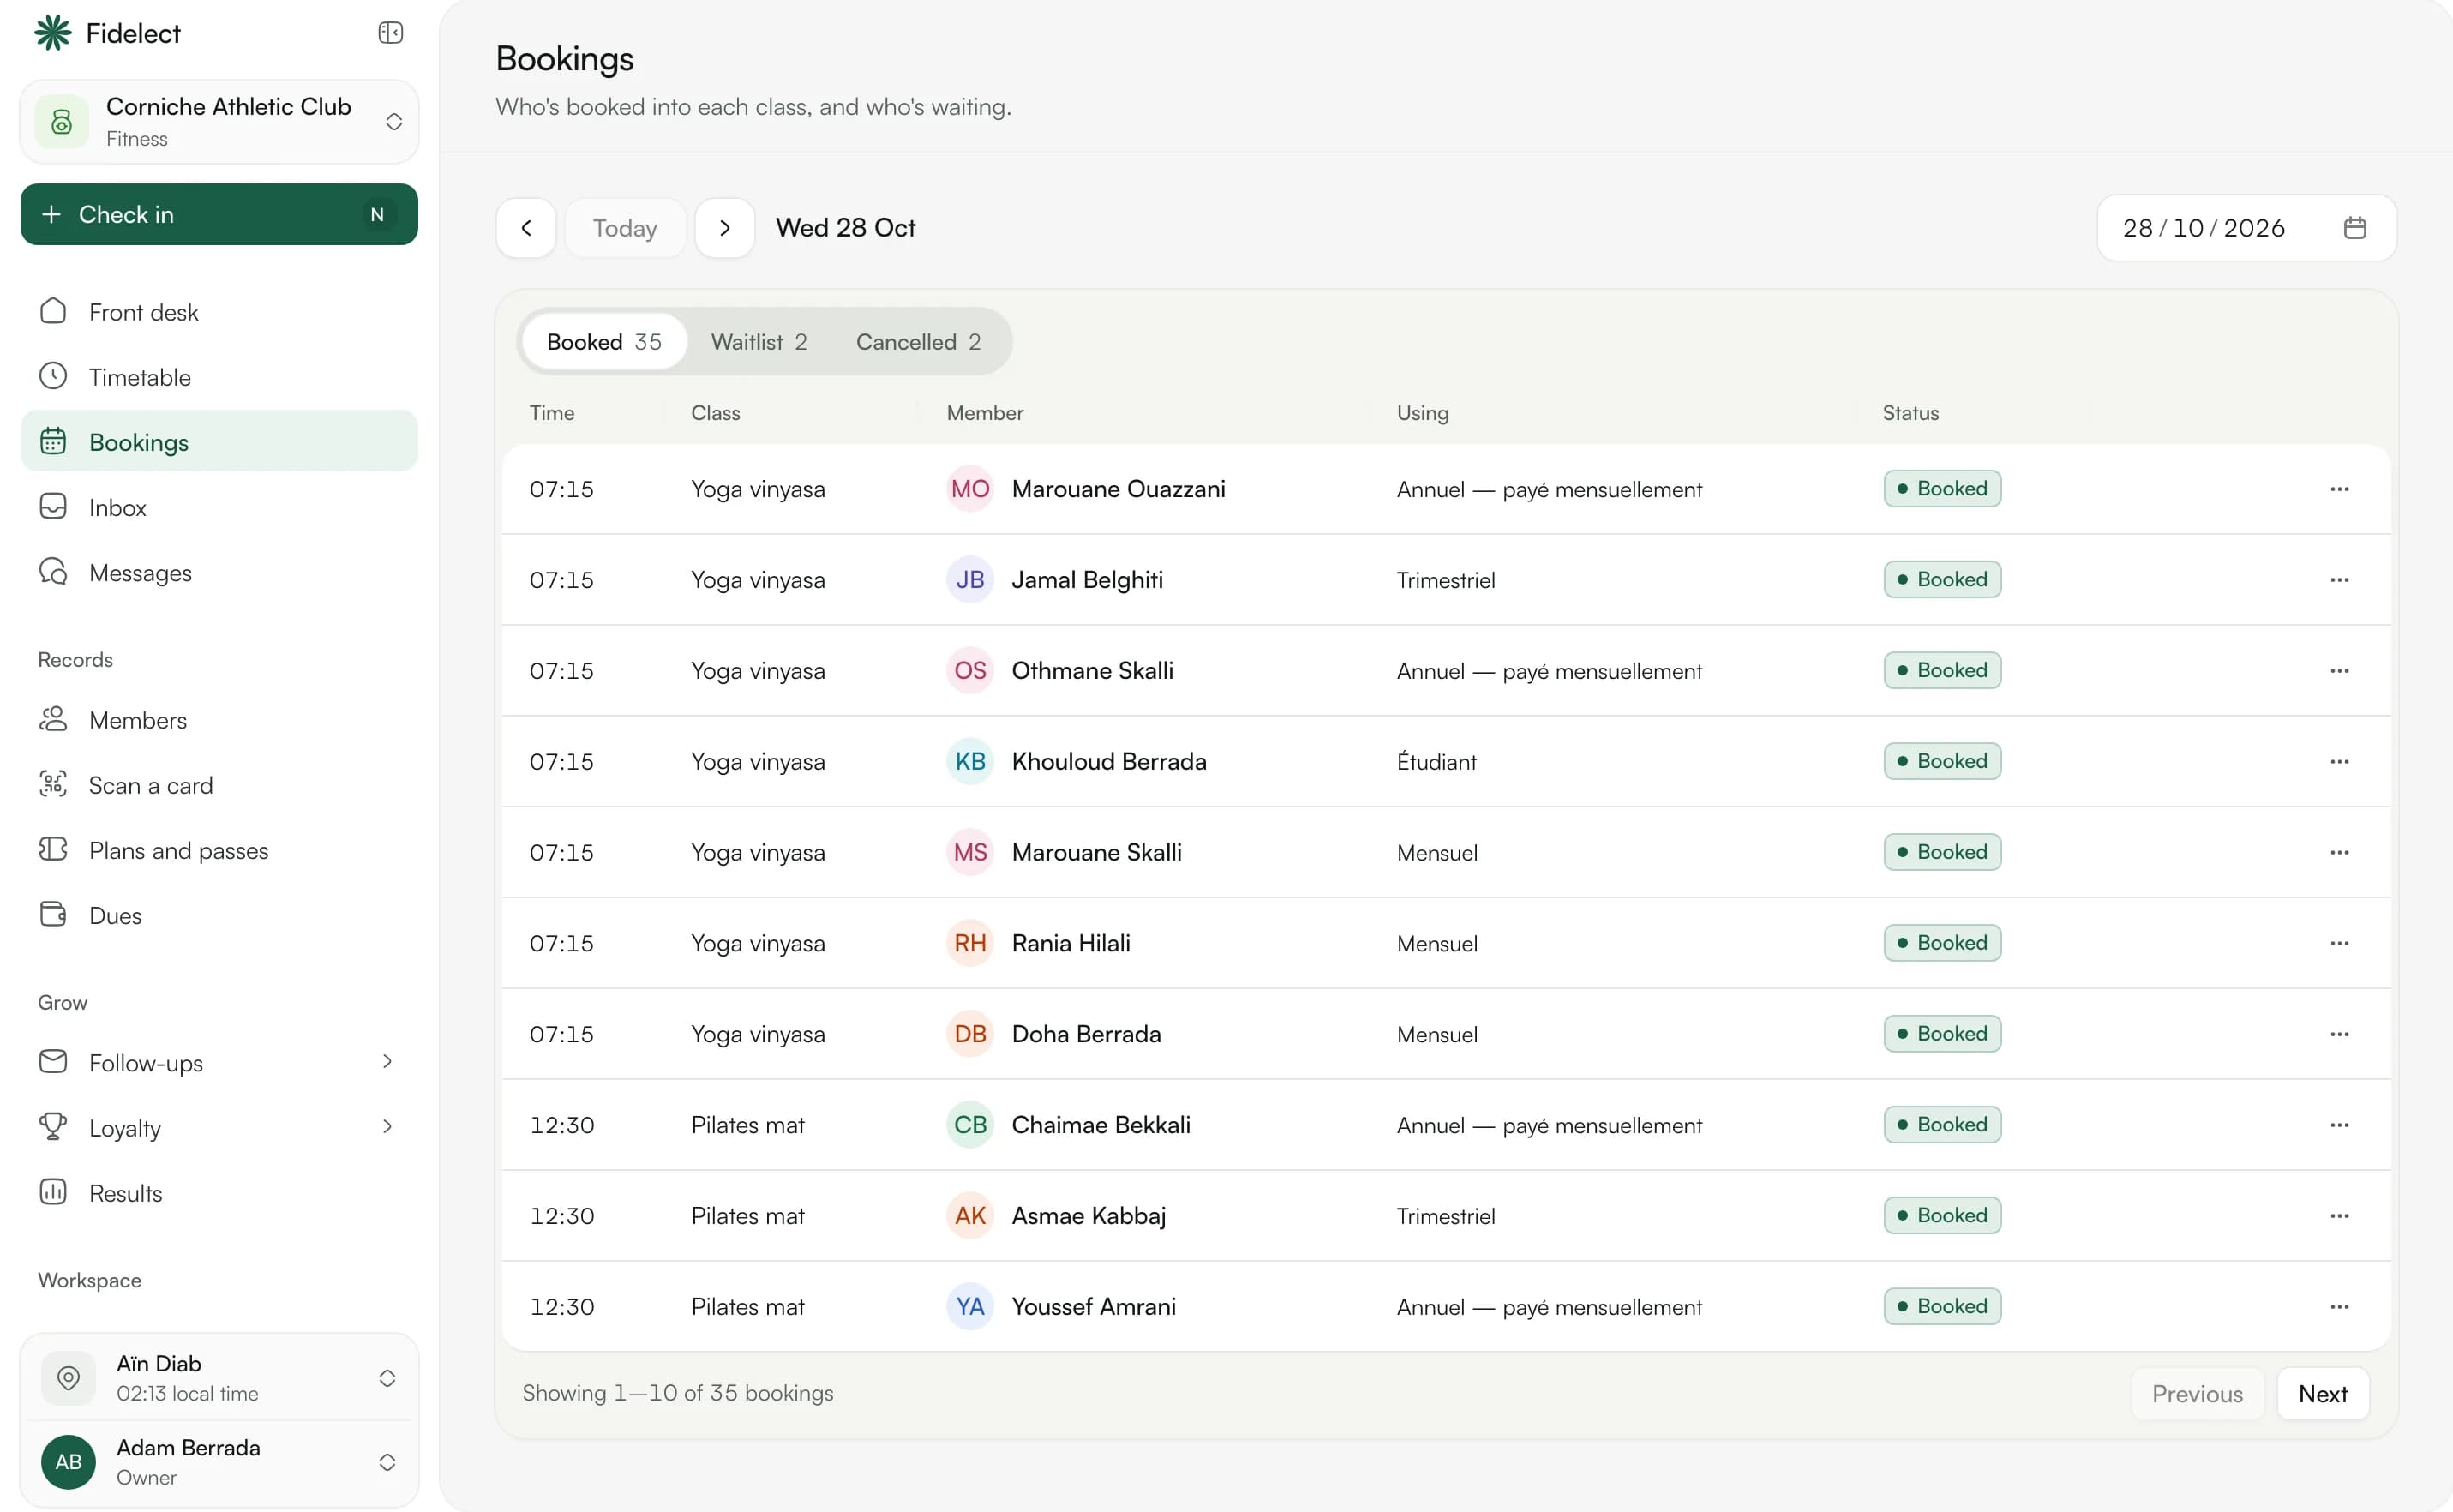The height and width of the screenshot is (1512, 2453).
Task: Select the Bookings sidebar item
Action: (x=219, y=442)
